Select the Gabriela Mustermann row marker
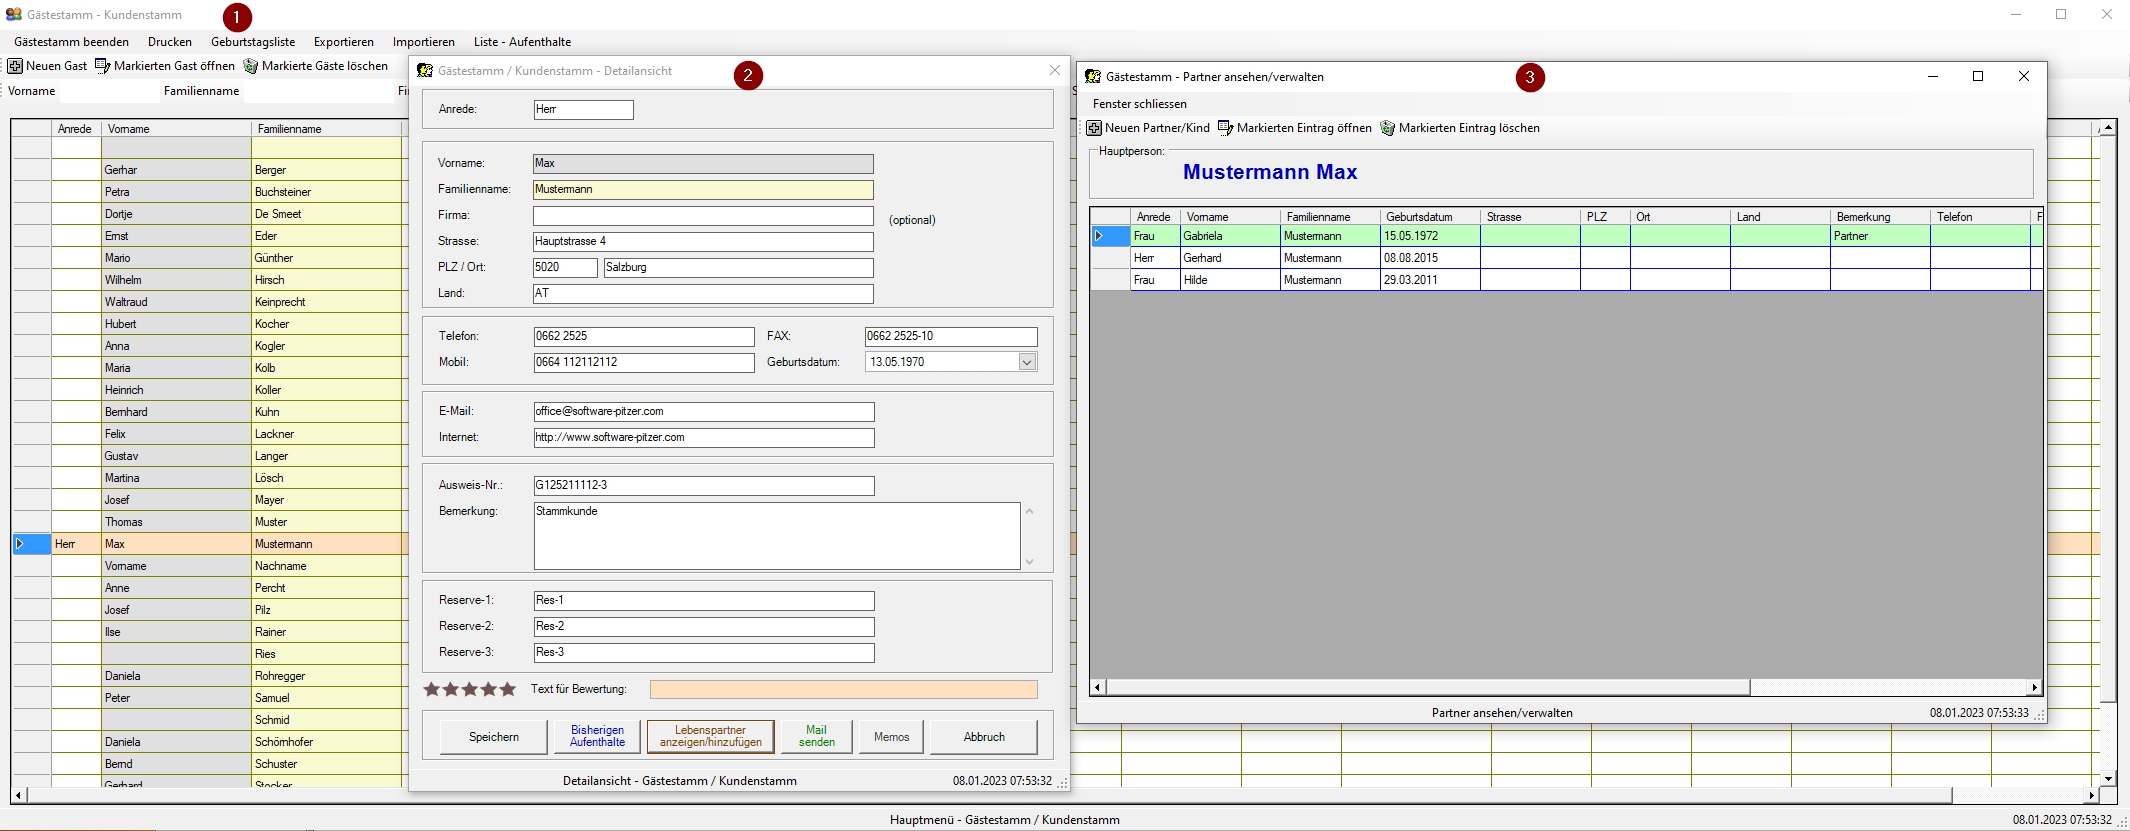Viewport: 2130px width, 831px height. point(1099,236)
